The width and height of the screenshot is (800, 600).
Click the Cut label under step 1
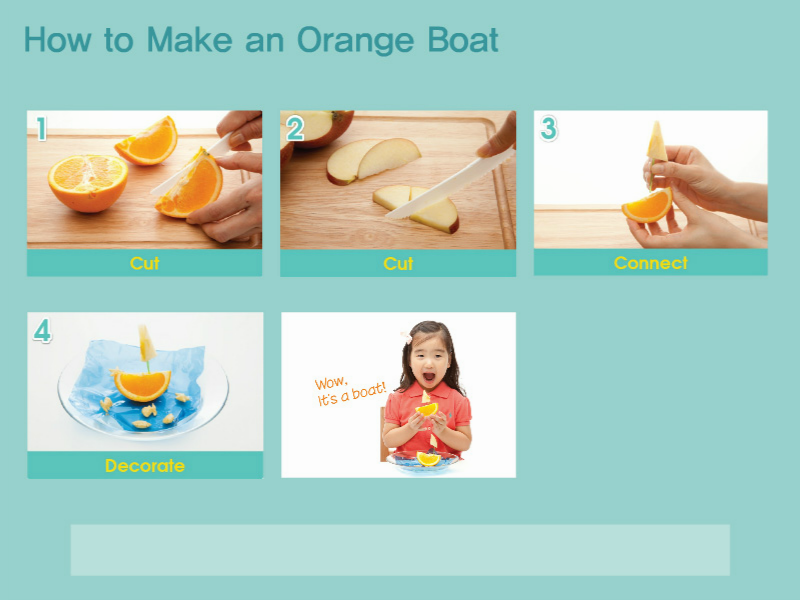coord(144,263)
